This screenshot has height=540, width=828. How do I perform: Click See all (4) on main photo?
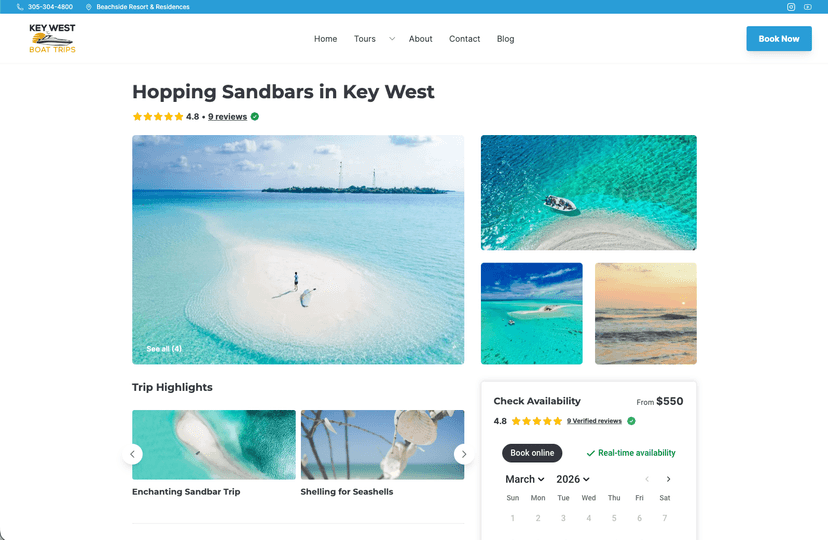tap(164, 349)
